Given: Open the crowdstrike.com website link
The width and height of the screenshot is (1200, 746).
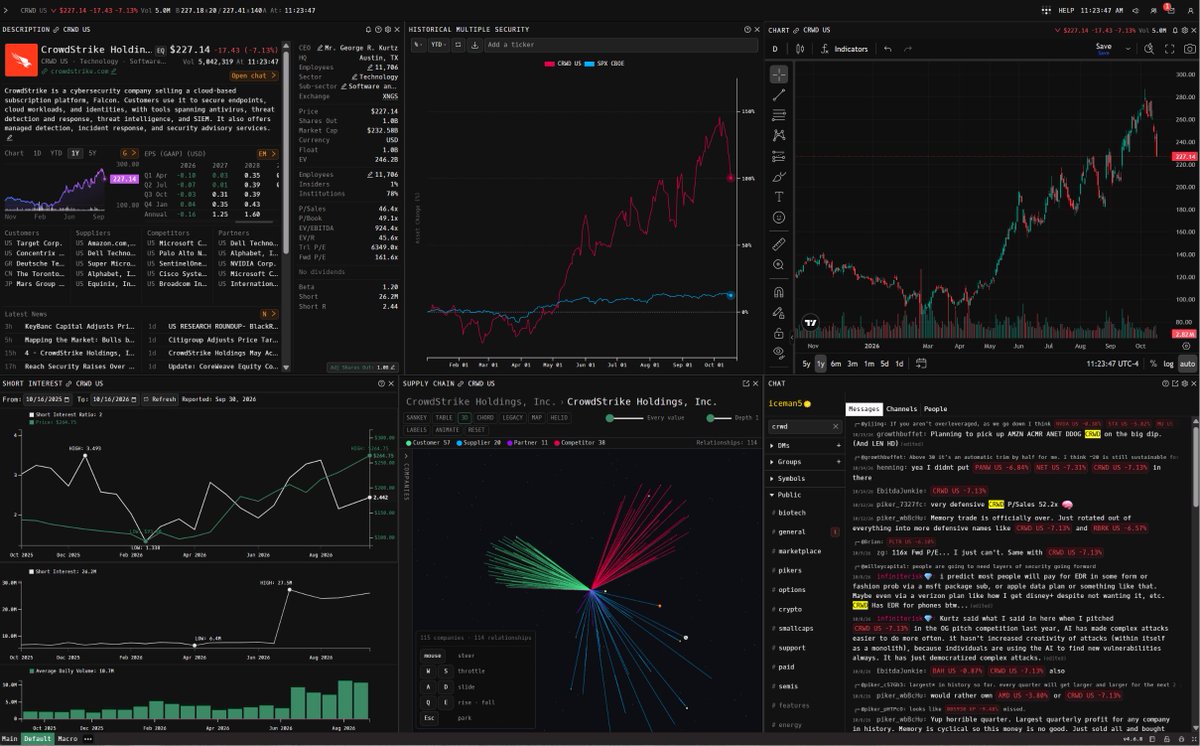Looking at the screenshot, I should click(78, 71).
